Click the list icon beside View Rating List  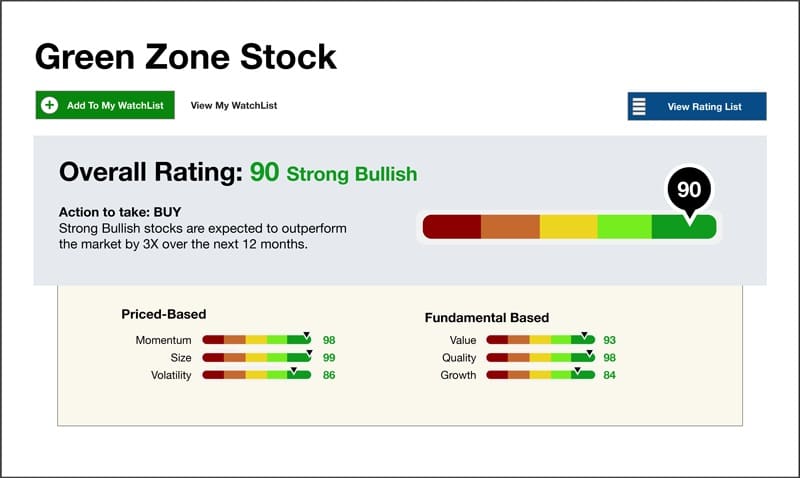(640, 106)
